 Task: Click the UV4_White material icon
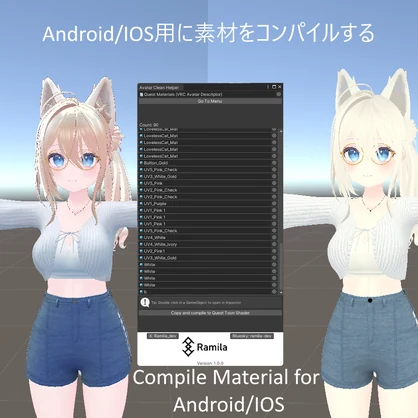coord(141,238)
